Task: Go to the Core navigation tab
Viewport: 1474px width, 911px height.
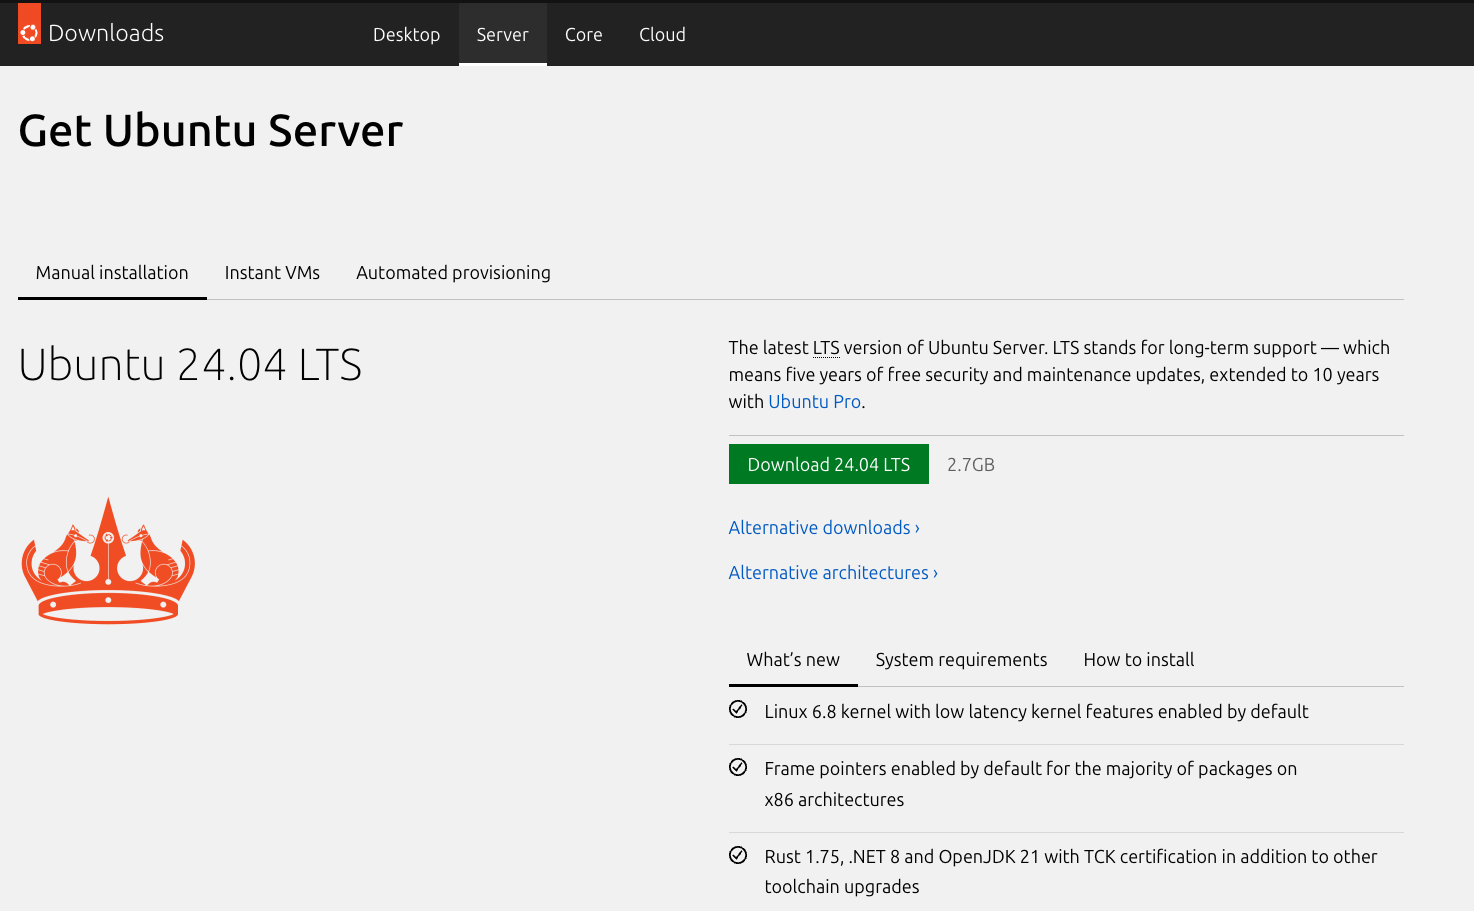Action: click(583, 34)
